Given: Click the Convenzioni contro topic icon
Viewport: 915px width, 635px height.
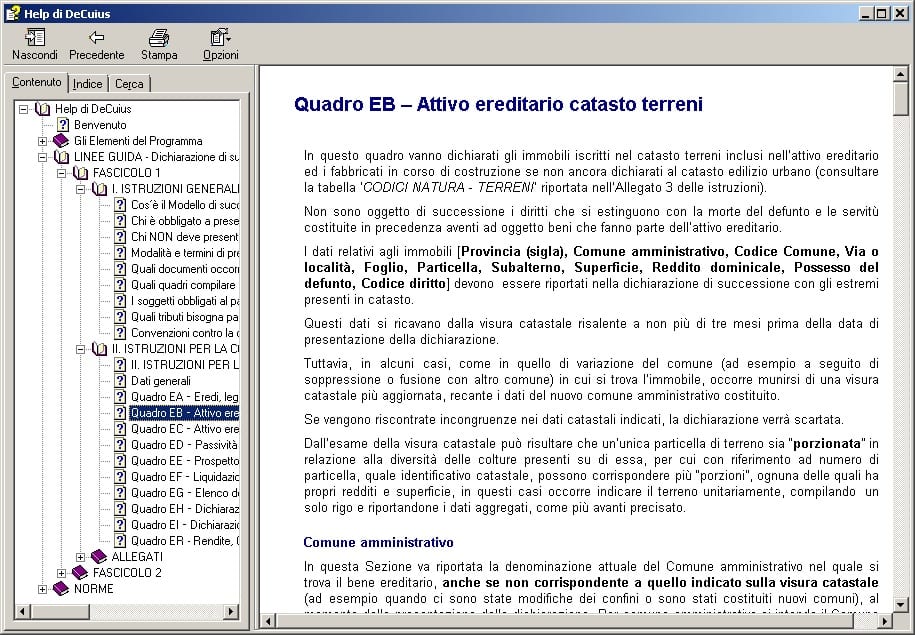Looking at the screenshot, I should point(120,333).
